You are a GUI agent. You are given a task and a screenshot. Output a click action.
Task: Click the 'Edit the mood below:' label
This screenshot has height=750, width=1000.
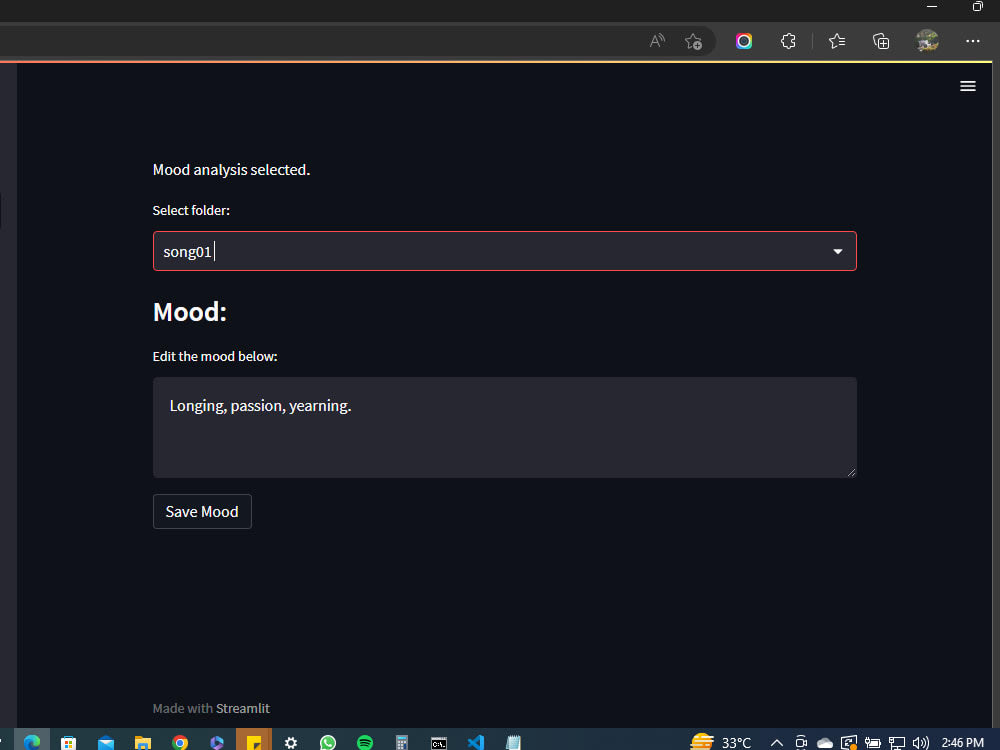click(x=215, y=357)
